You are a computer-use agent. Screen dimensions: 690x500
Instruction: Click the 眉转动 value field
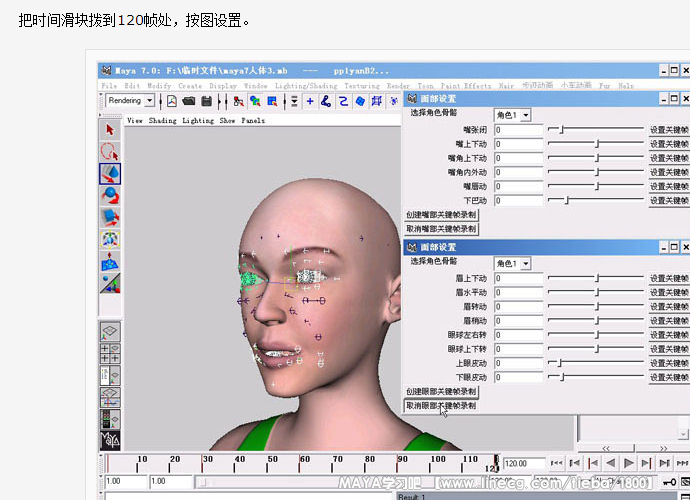pos(518,307)
